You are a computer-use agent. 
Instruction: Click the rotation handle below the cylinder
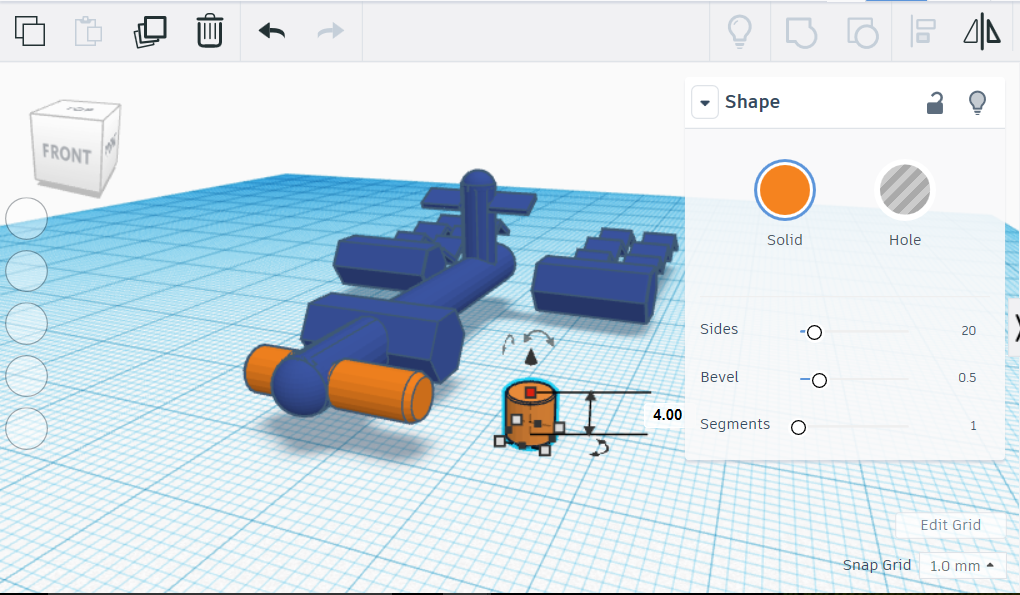point(600,447)
